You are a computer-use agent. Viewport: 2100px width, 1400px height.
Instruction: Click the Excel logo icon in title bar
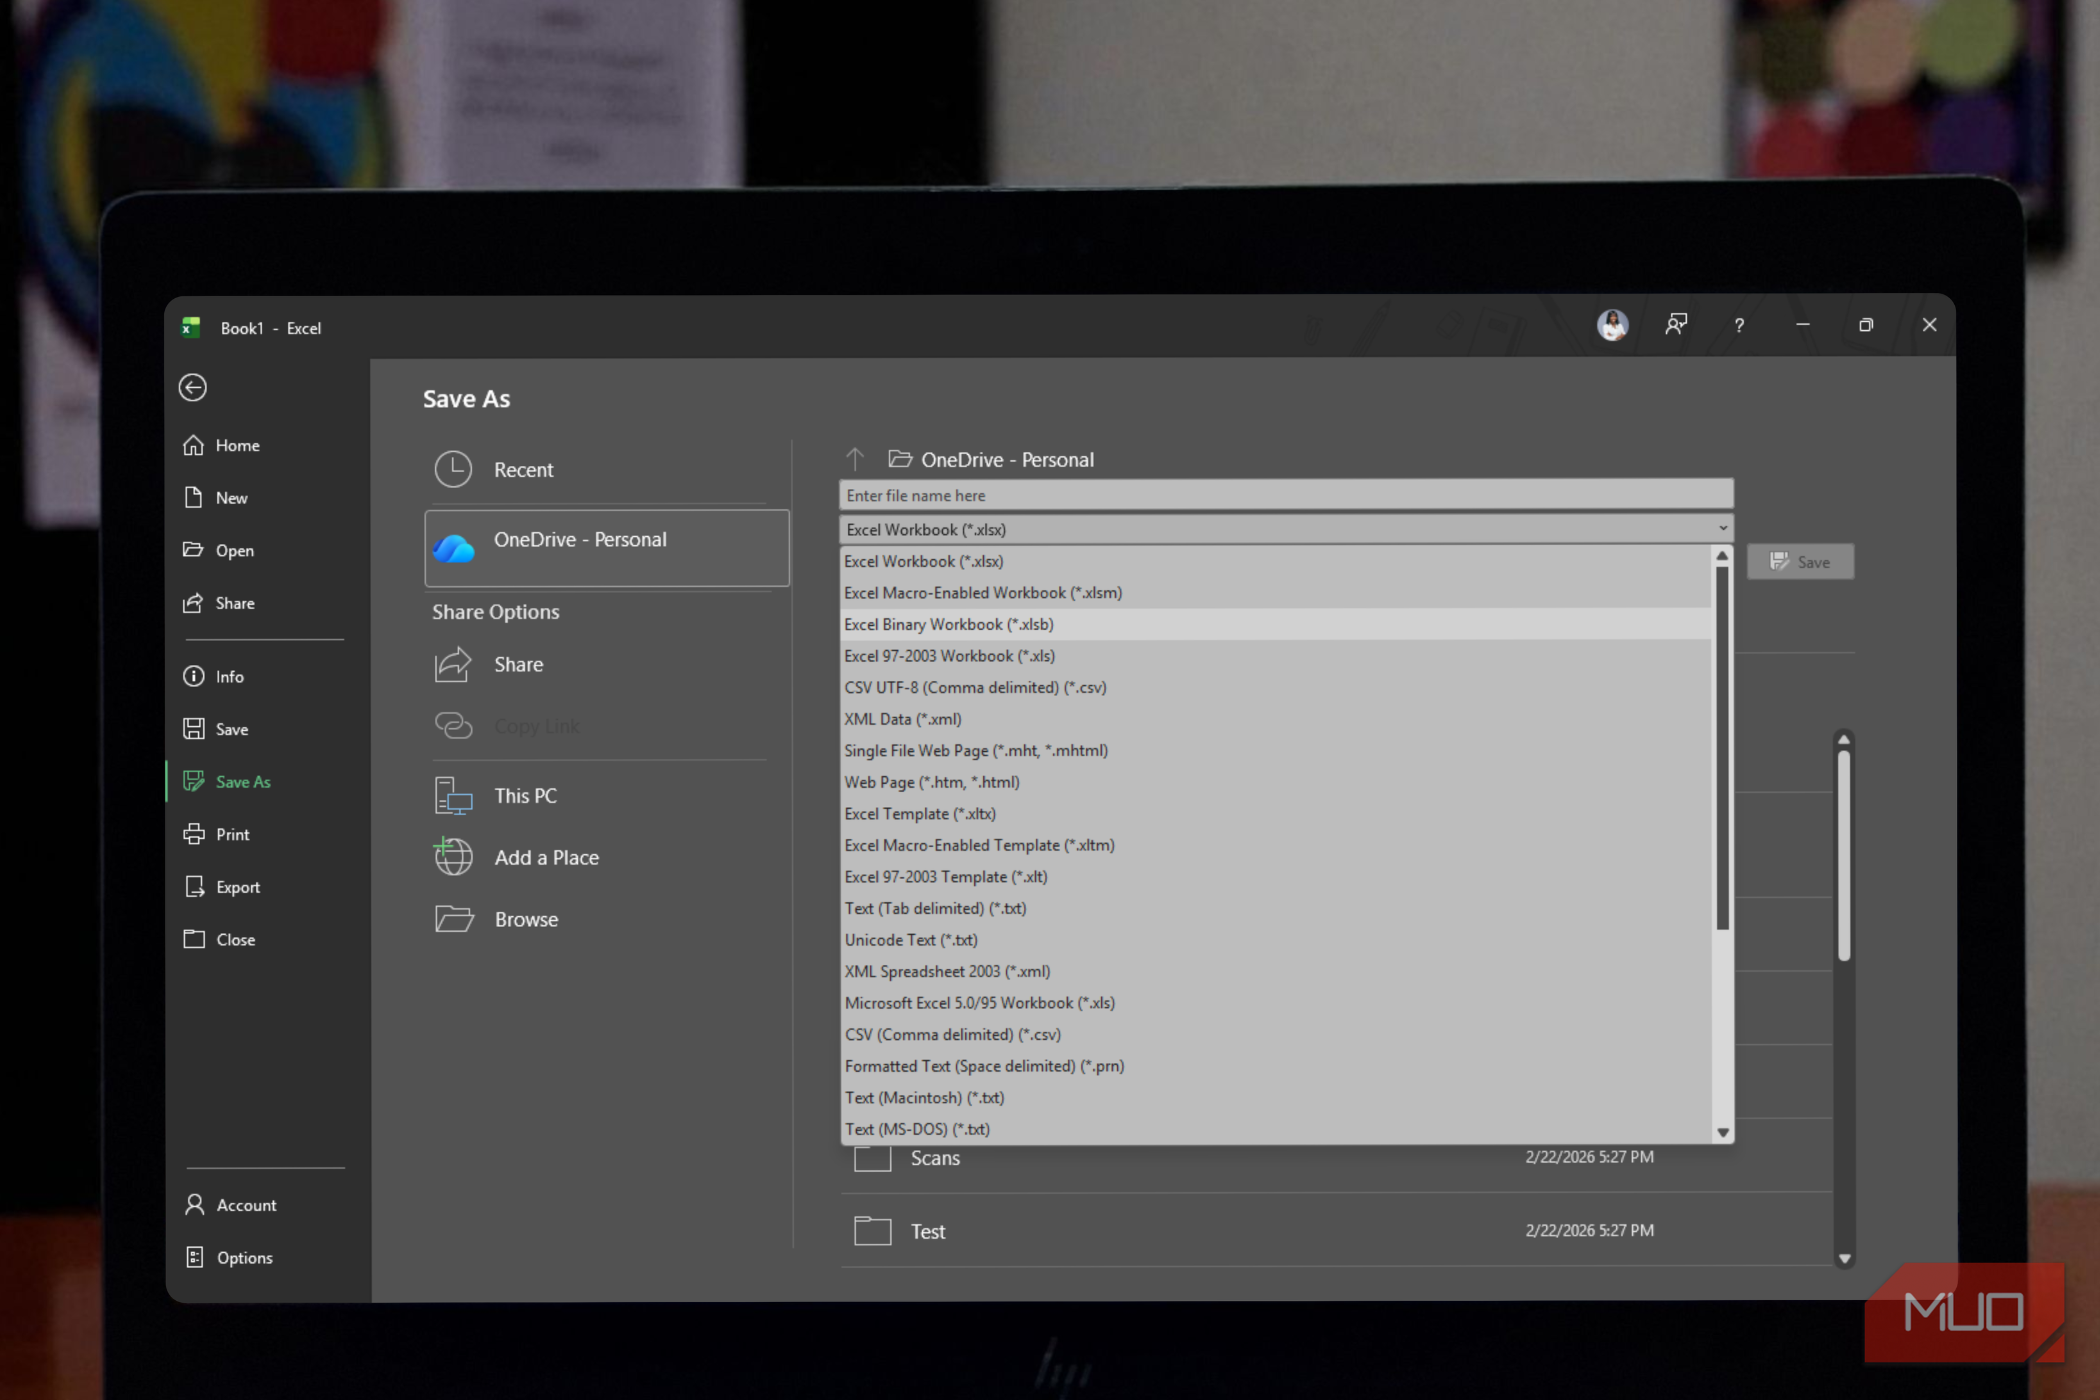tap(191, 327)
